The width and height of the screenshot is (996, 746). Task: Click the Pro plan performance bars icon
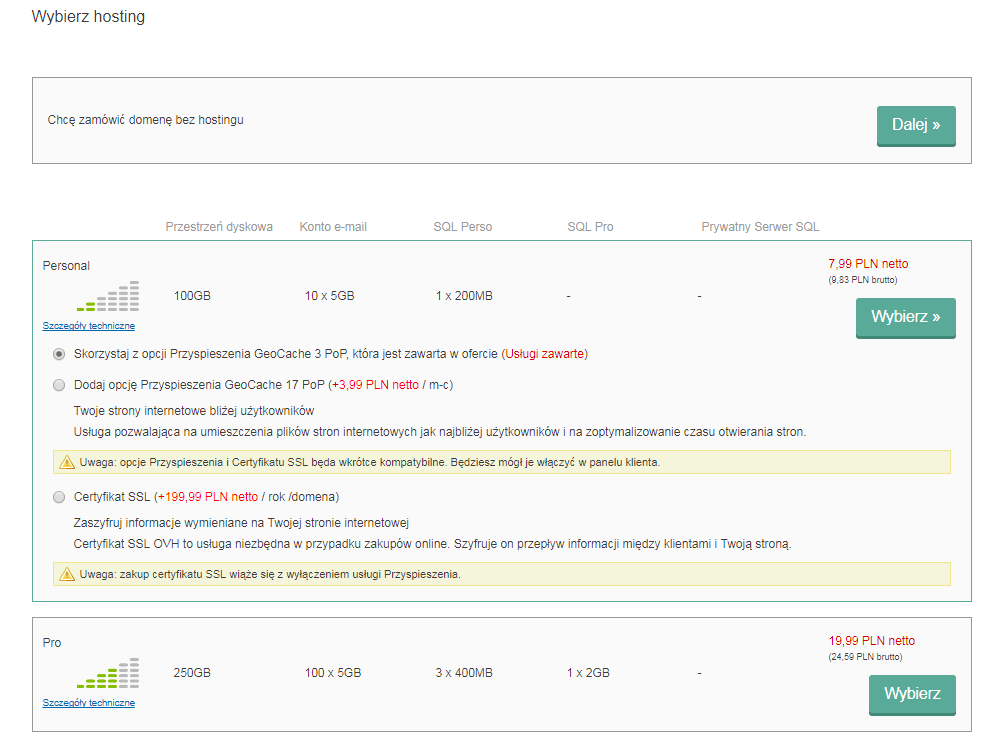click(108, 673)
